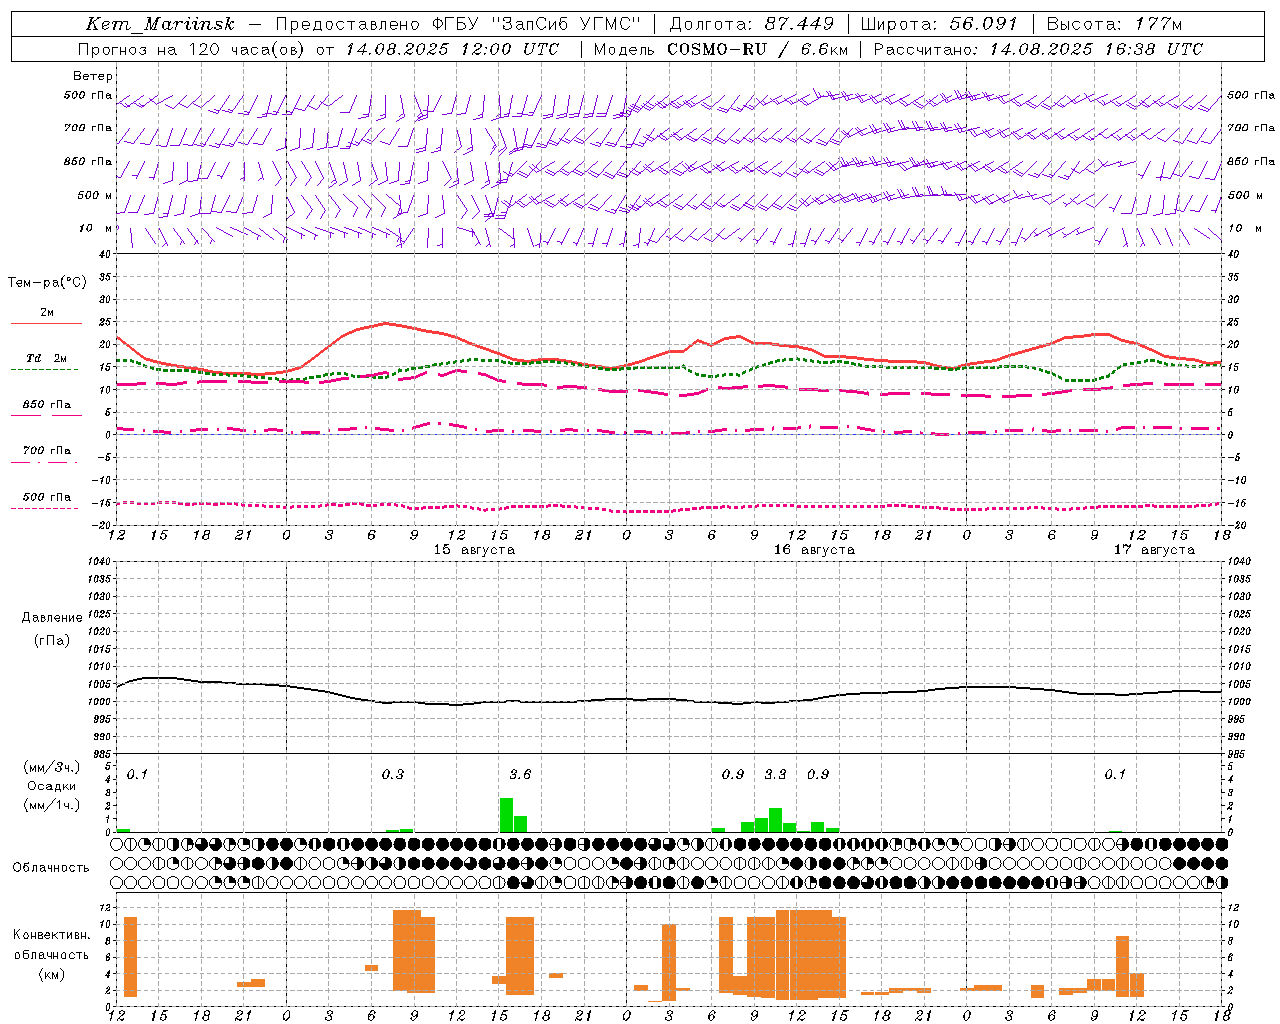
Task: Click the 0.3 precipitation total value
Action: (393, 775)
